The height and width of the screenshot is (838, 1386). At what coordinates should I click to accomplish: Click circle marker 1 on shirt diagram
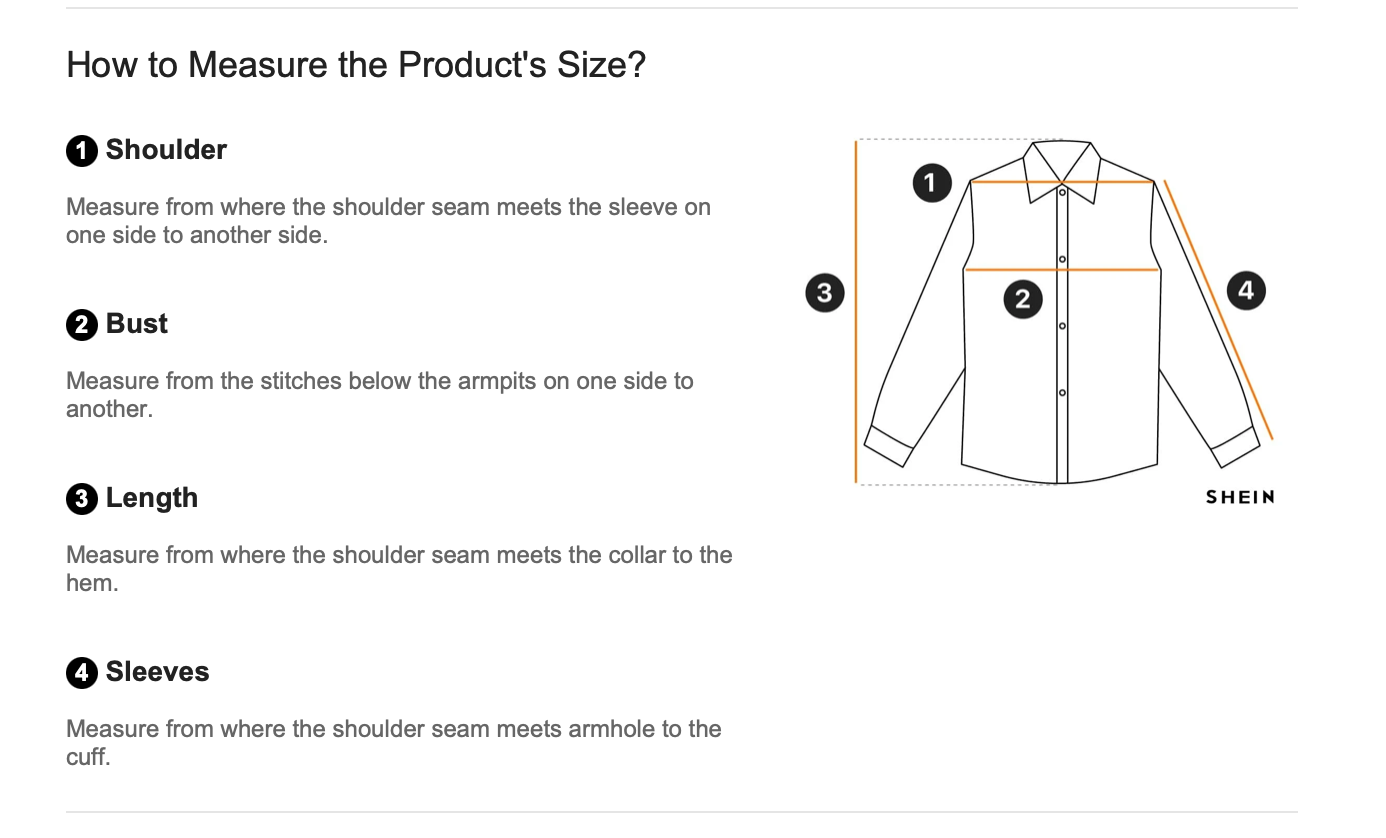[x=931, y=182]
